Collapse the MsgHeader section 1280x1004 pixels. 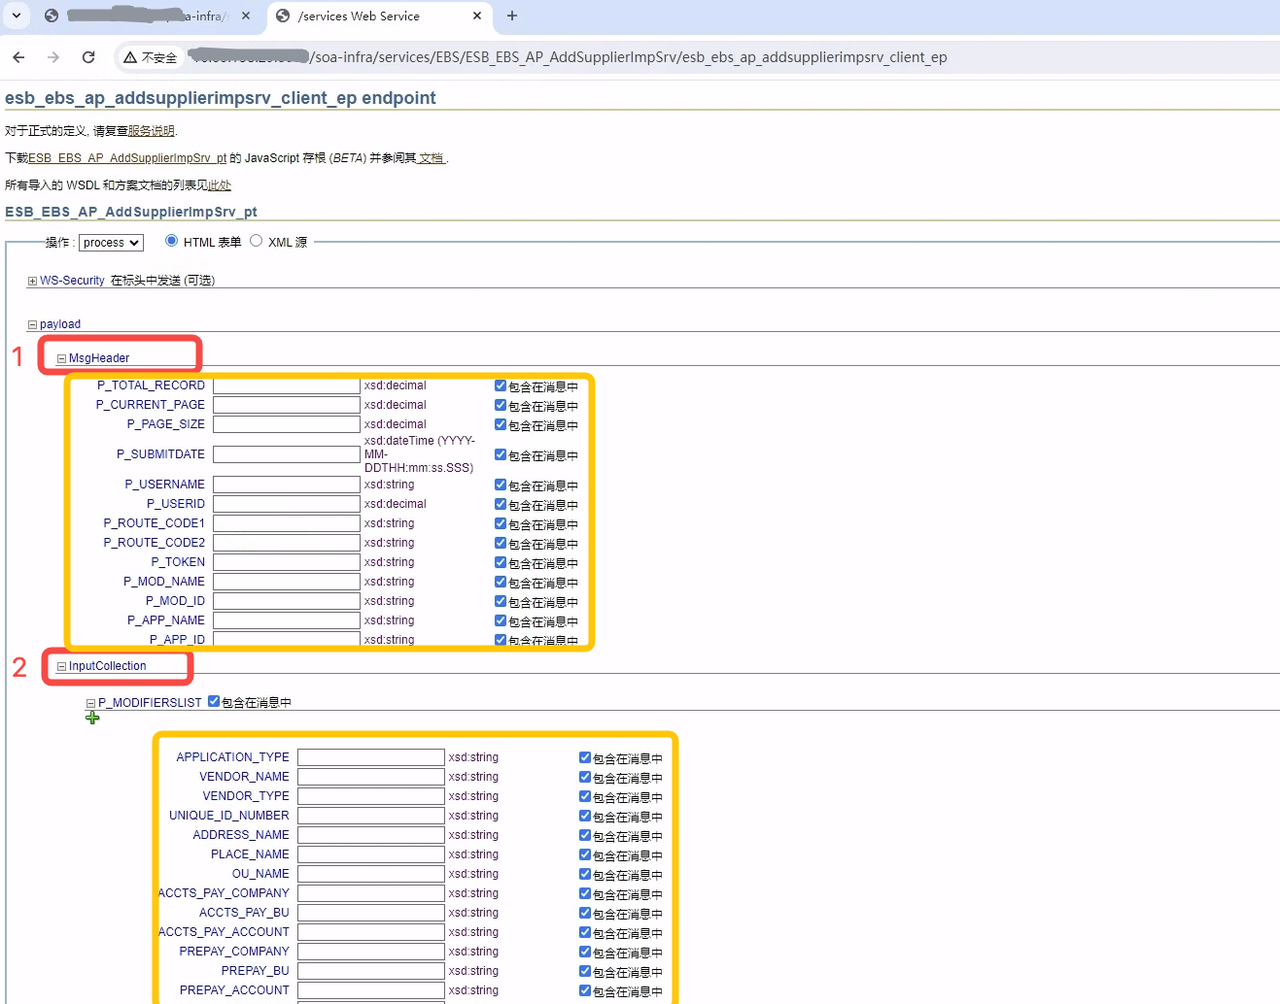click(61, 358)
